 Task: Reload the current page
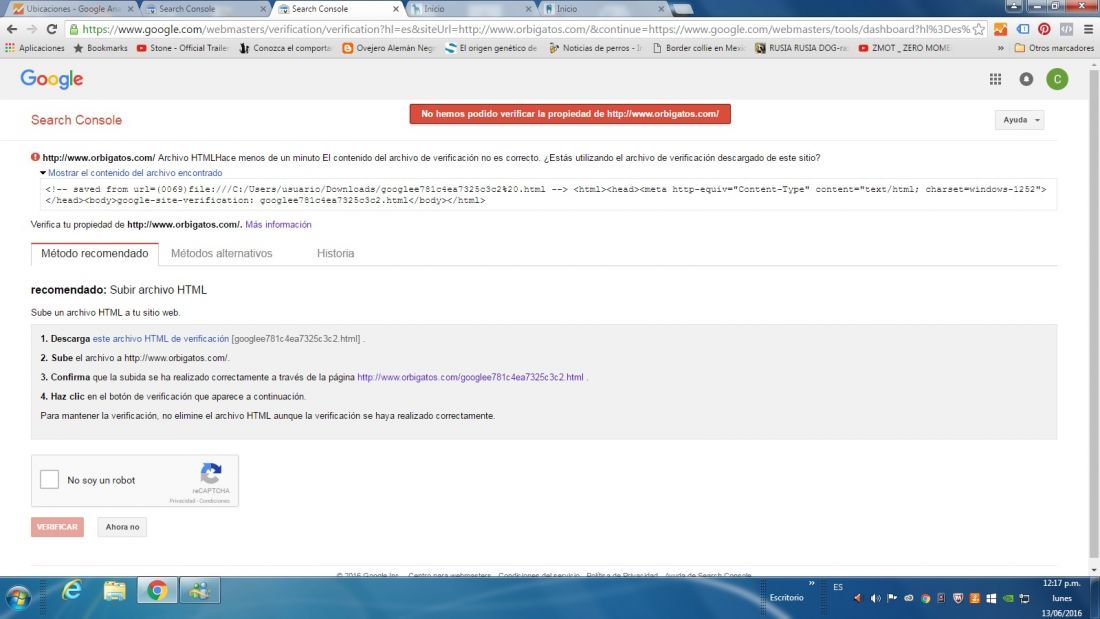[x=52, y=29]
